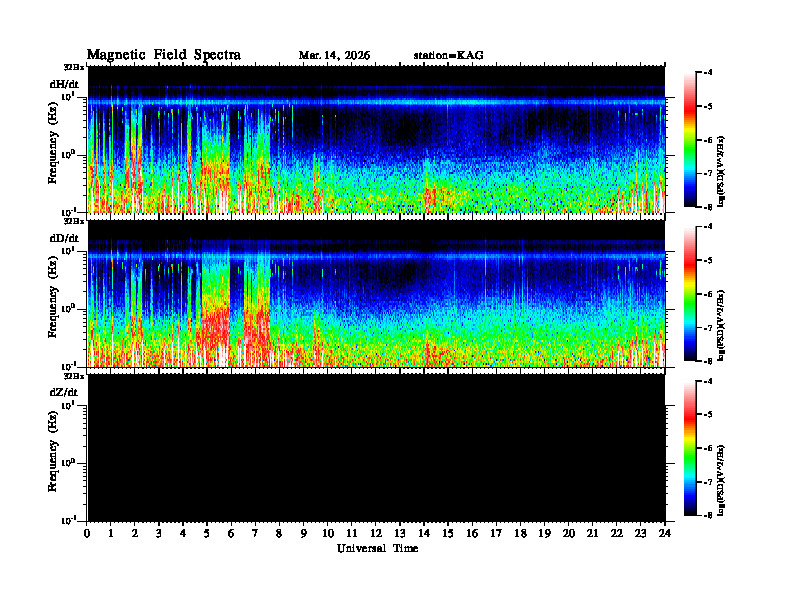Click the hour '10' tick label

click(x=328, y=534)
